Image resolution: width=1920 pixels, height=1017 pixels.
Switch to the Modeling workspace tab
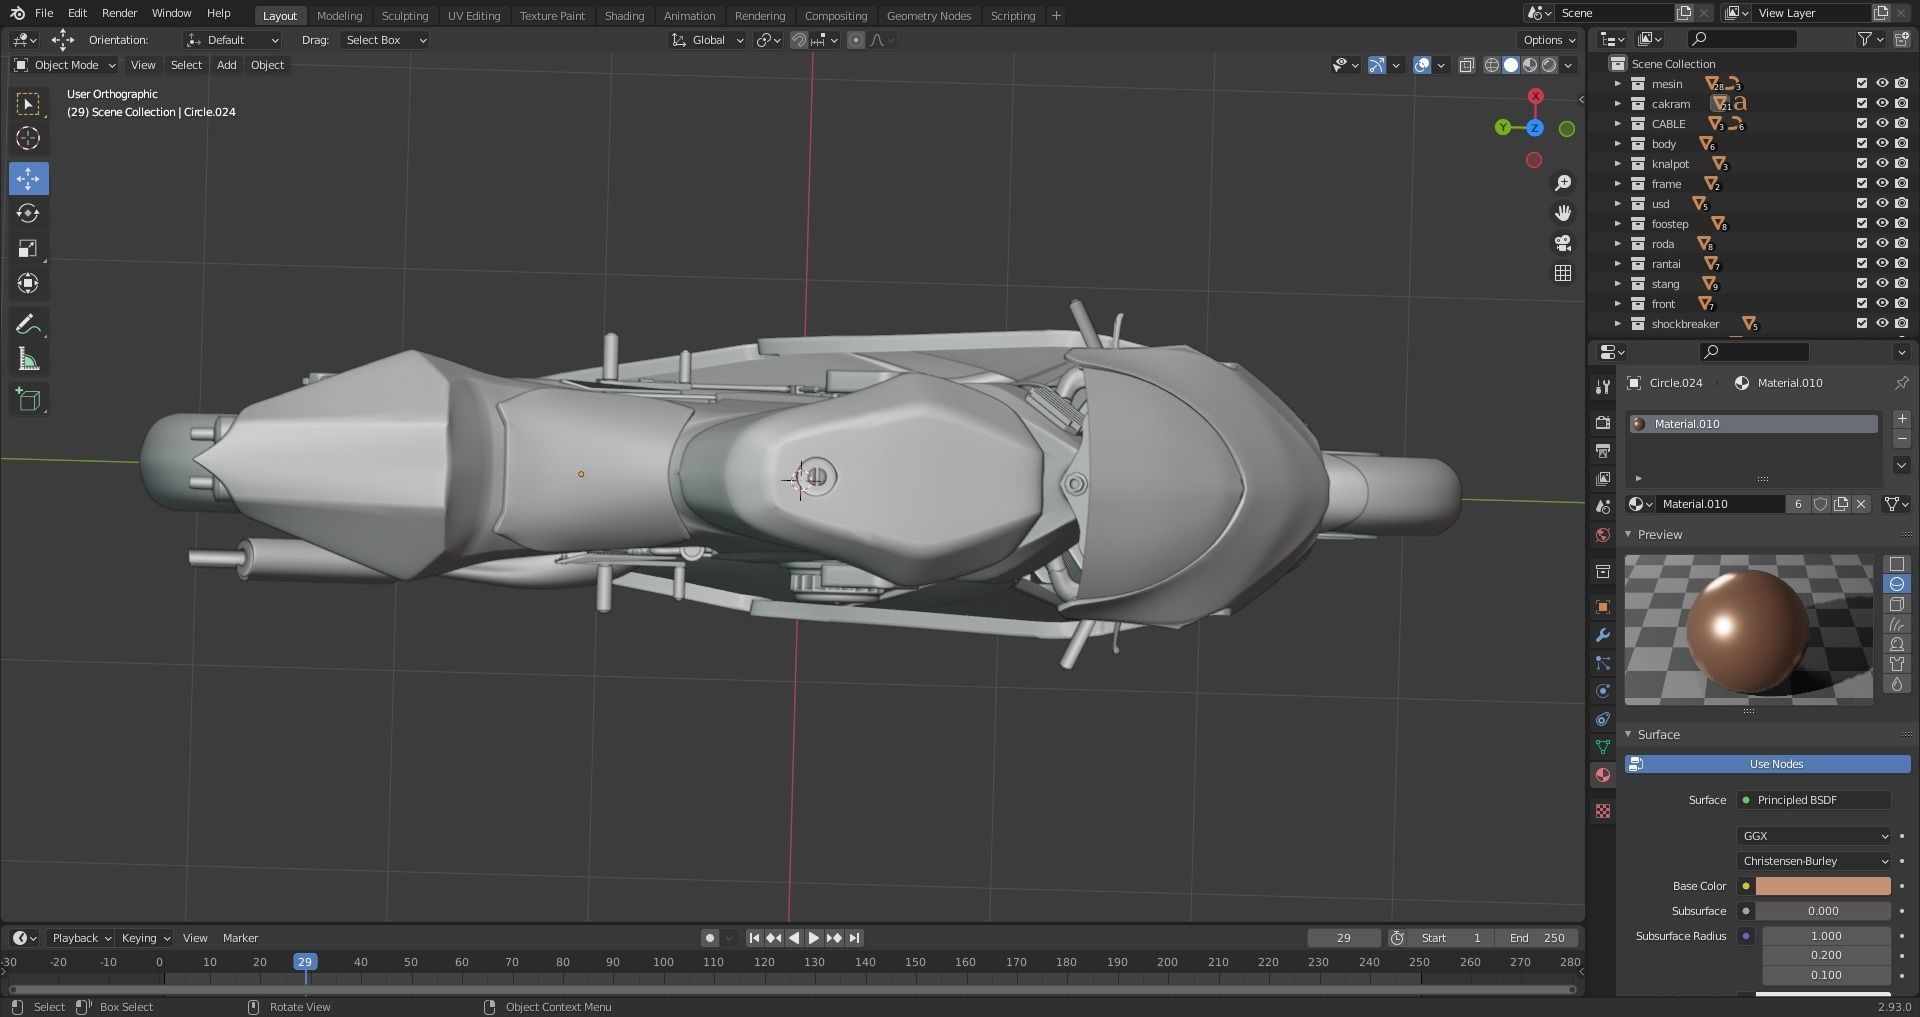tap(339, 16)
